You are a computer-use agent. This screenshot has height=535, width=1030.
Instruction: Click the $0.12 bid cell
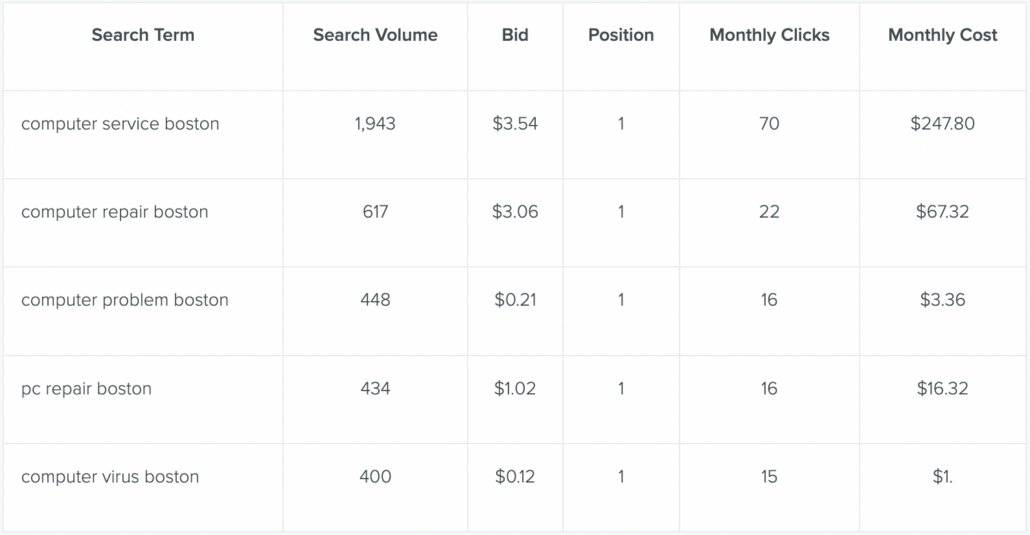click(515, 477)
